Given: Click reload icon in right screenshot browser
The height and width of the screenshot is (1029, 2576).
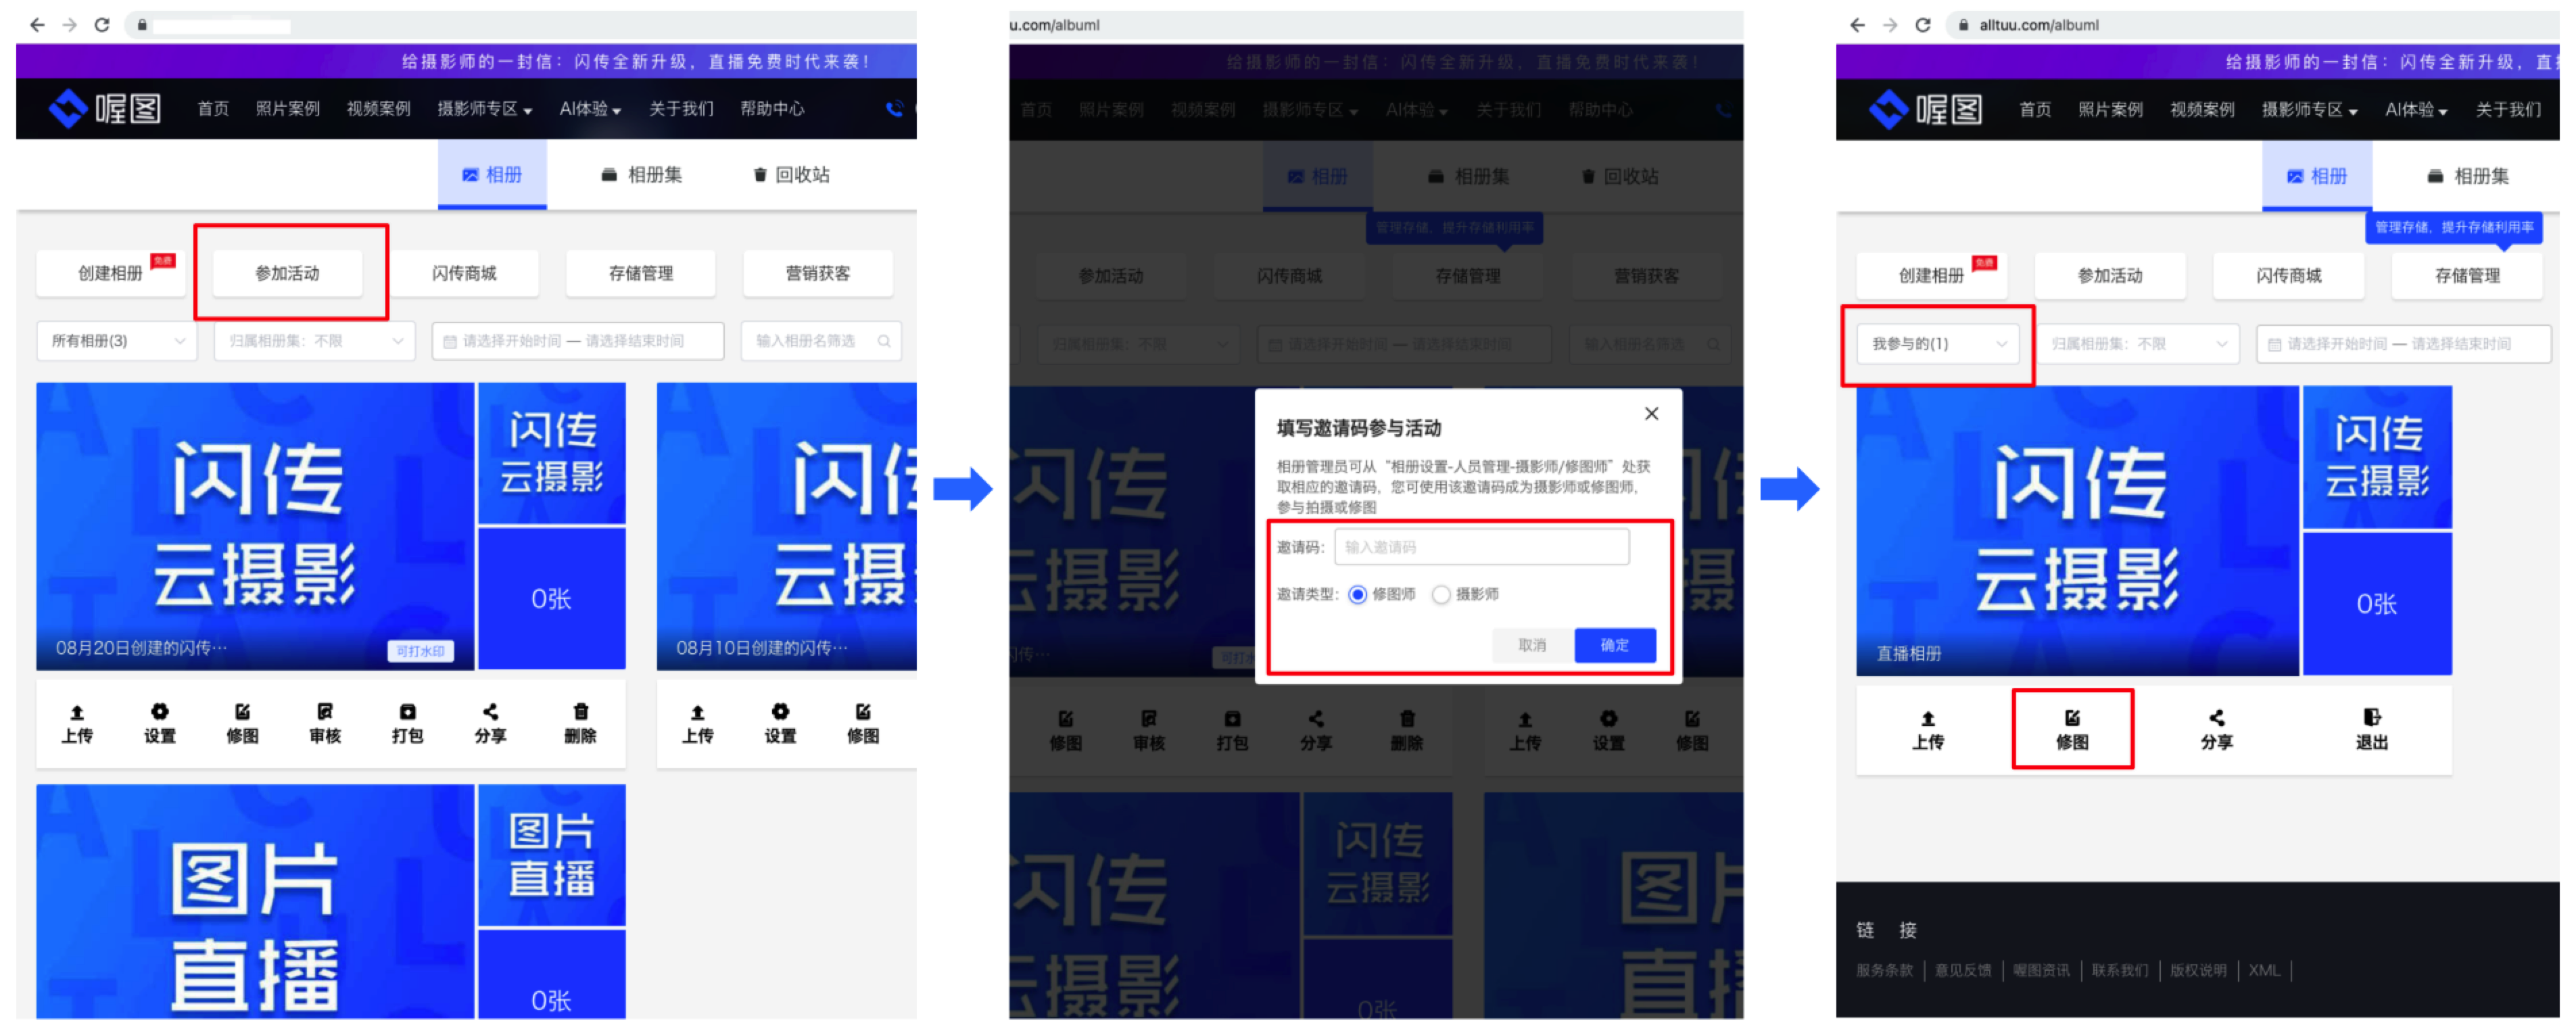Looking at the screenshot, I should [x=1922, y=25].
